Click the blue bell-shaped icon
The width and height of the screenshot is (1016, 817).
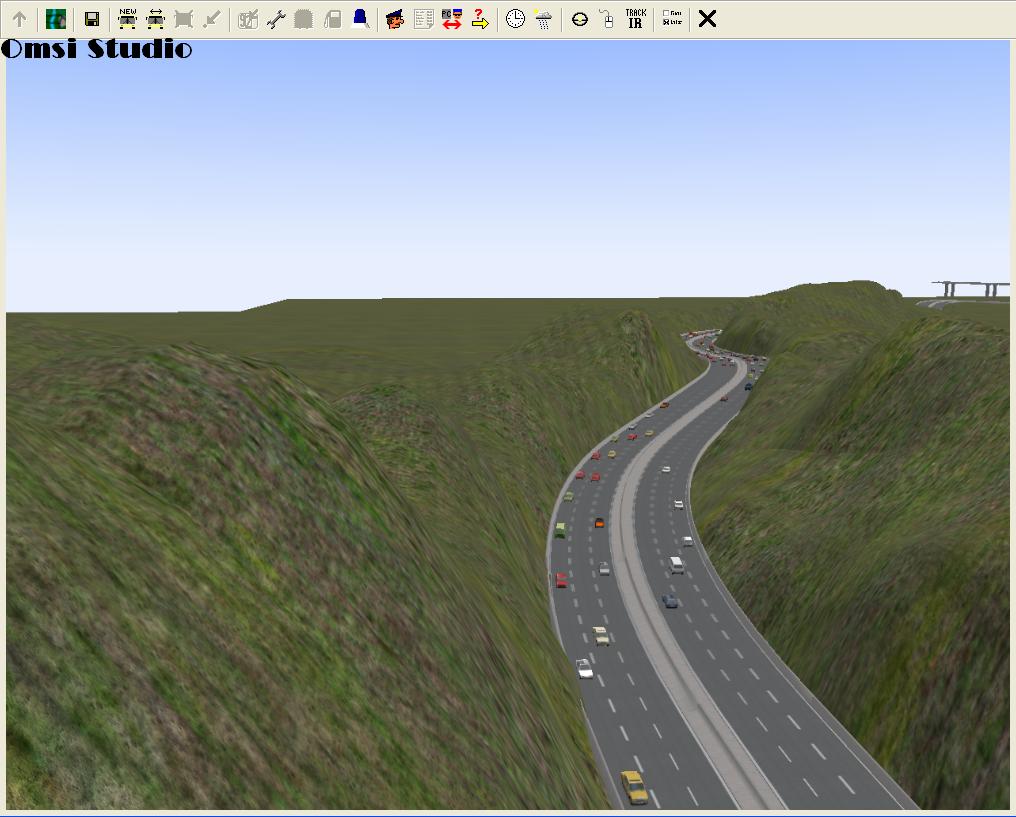point(361,18)
